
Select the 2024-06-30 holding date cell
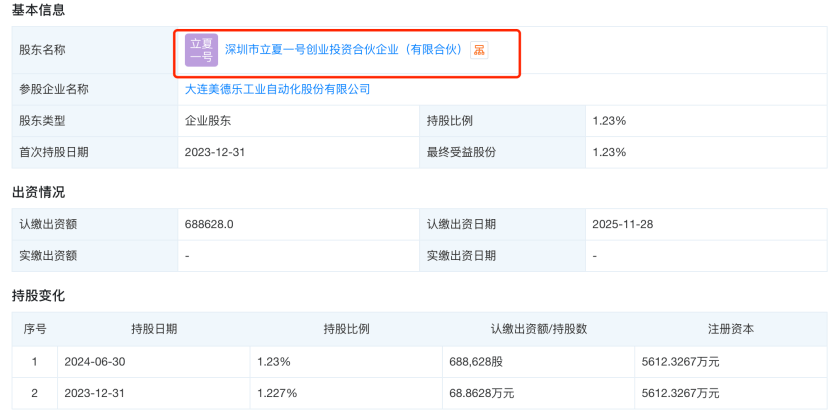point(154,362)
